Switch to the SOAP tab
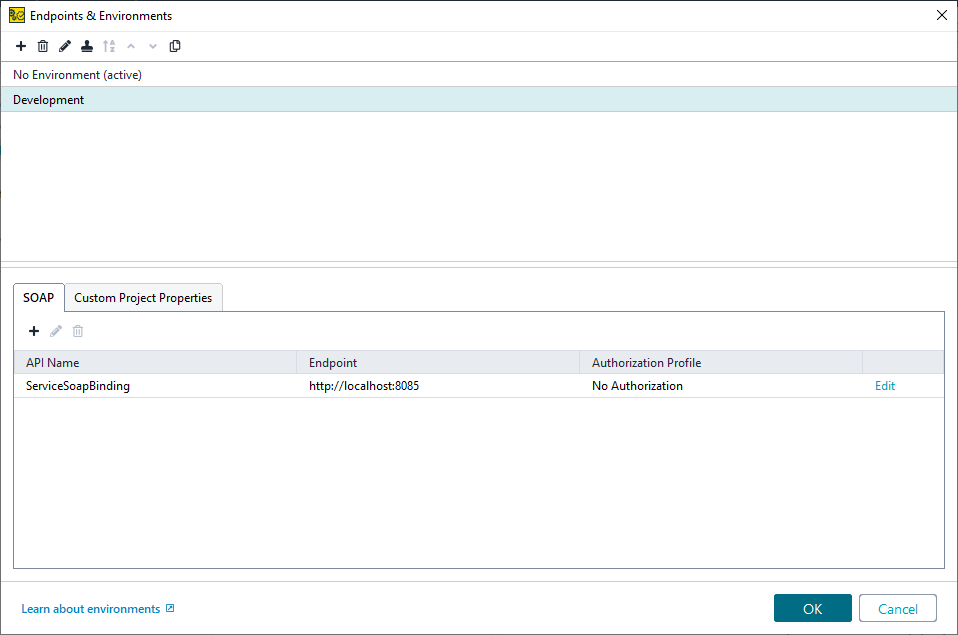The width and height of the screenshot is (958, 635). click(x=38, y=297)
